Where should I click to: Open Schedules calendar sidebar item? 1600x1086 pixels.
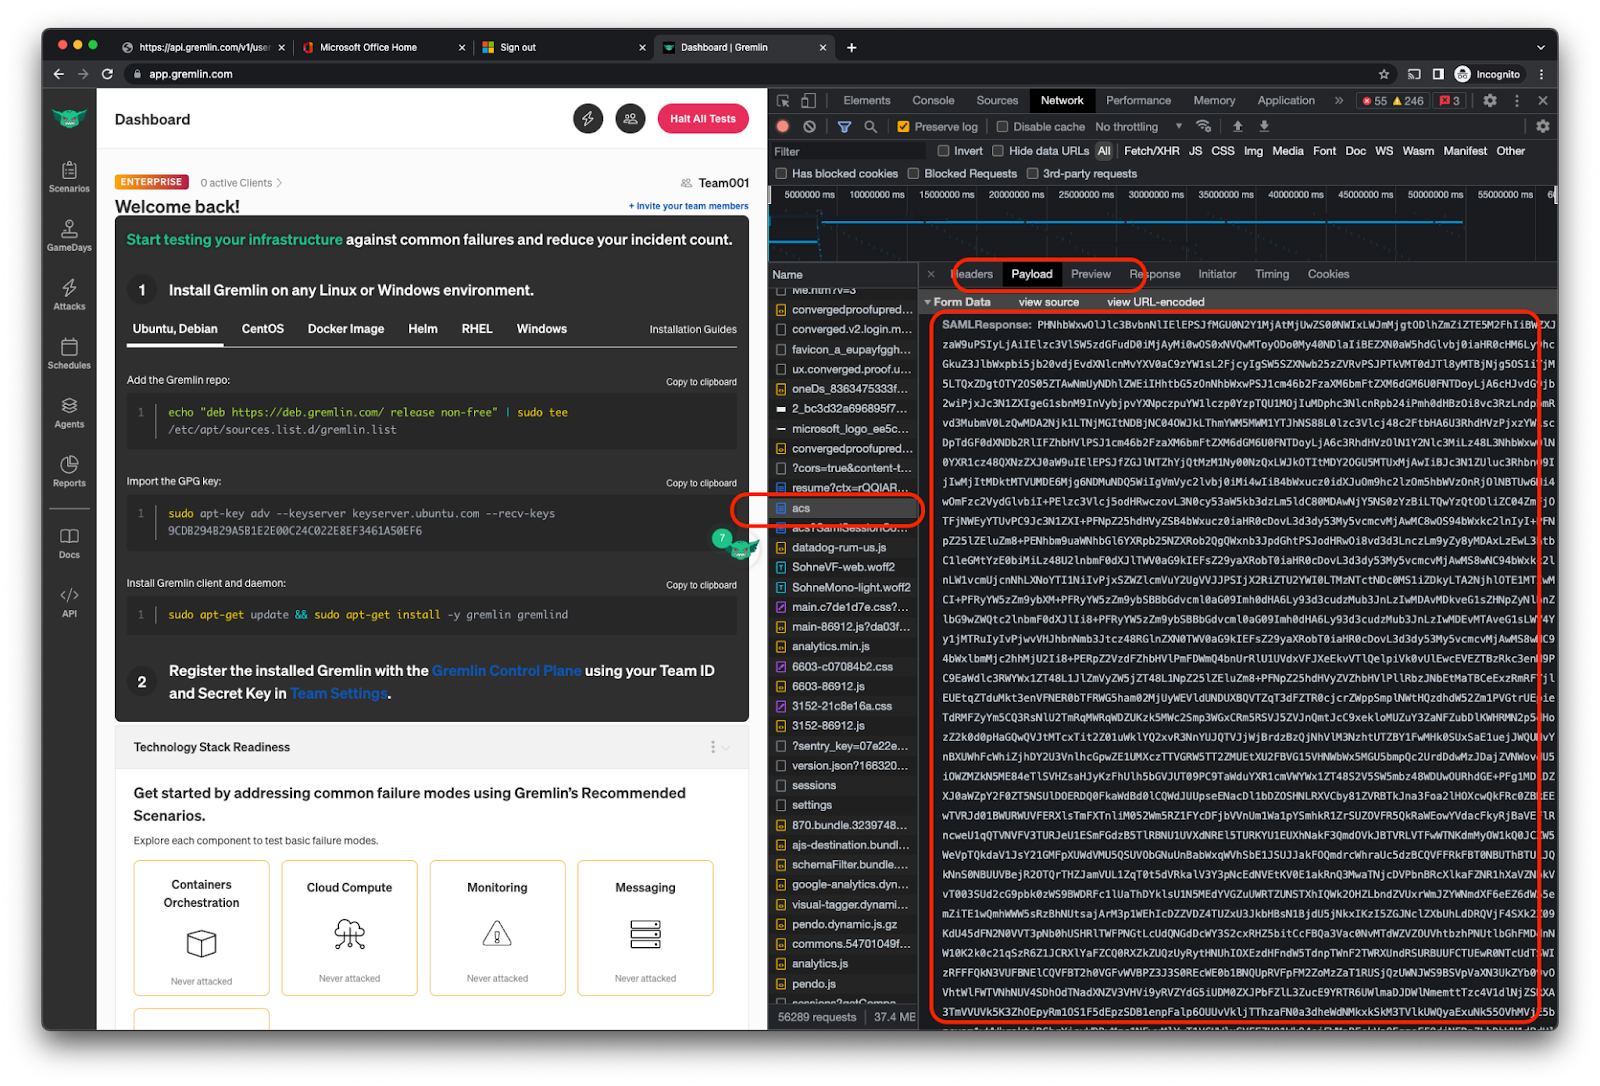pyautogui.click(x=69, y=354)
